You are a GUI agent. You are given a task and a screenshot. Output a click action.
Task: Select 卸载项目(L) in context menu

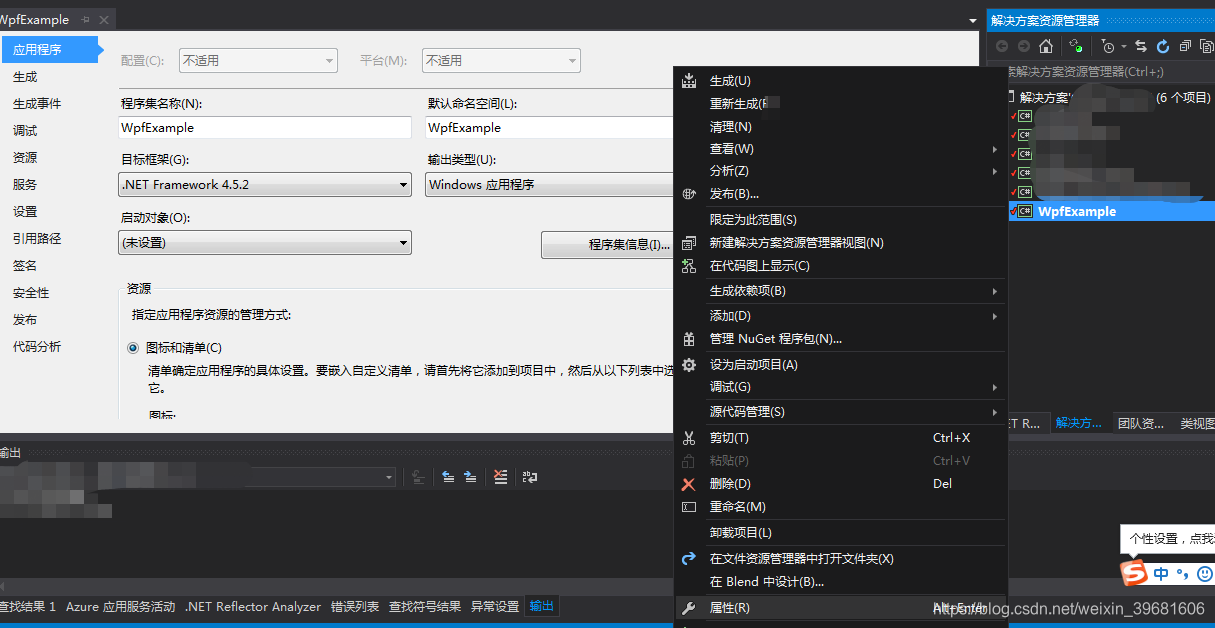click(x=842, y=533)
